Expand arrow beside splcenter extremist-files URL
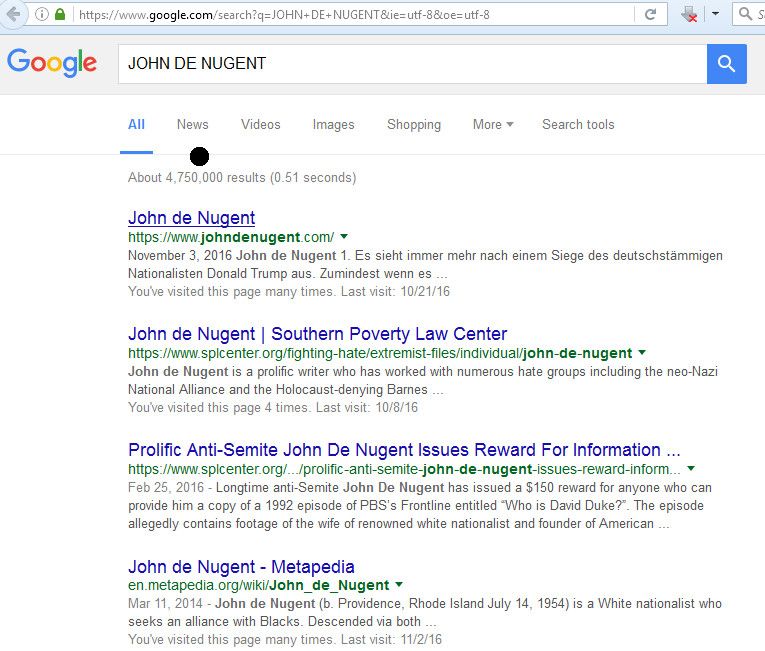Image resolution: width=765 pixels, height=651 pixels. (642, 352)
